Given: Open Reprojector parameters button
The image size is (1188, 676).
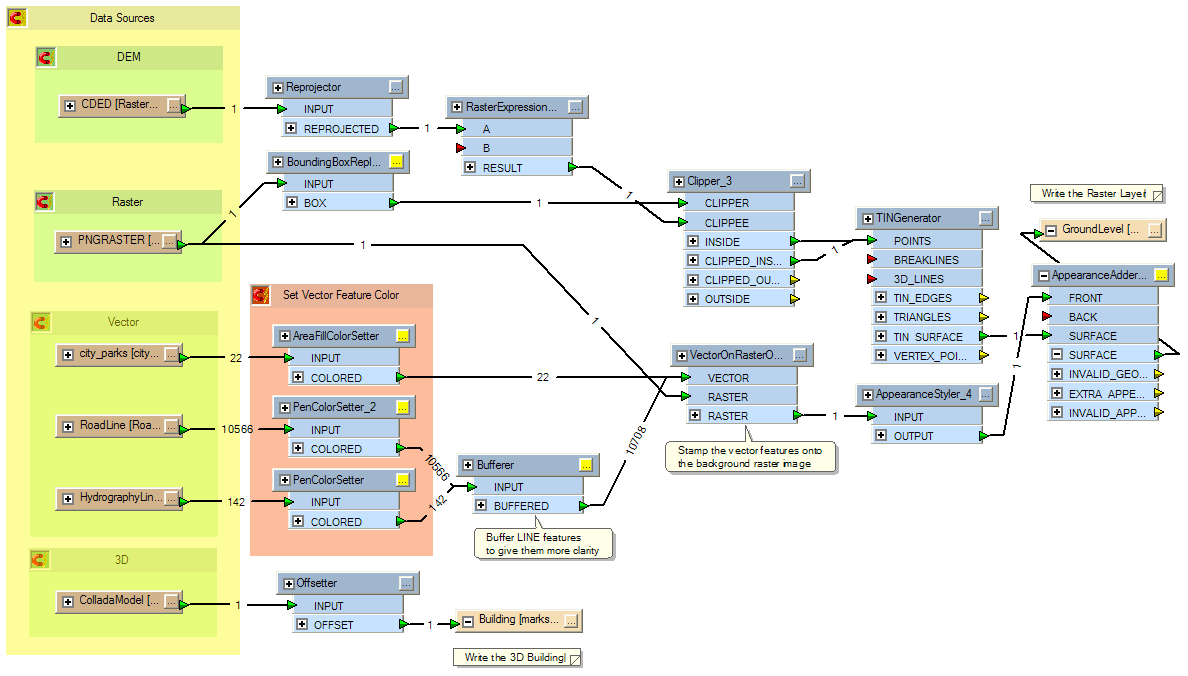Looking at the screenshot, I should [395, 87].
